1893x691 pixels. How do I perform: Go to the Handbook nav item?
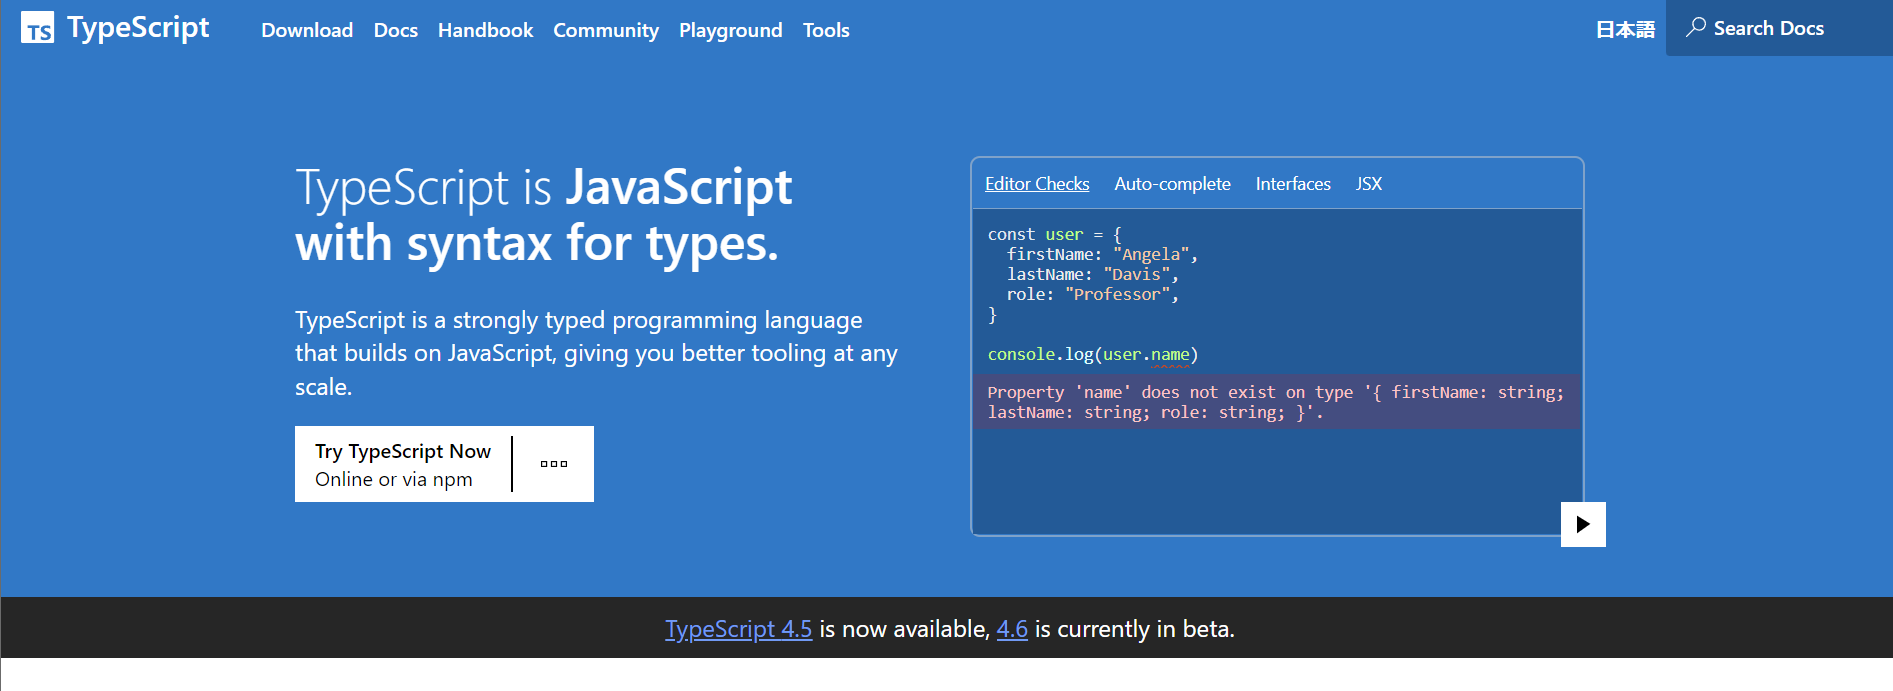pyautogui.click(x=486, y=30)
